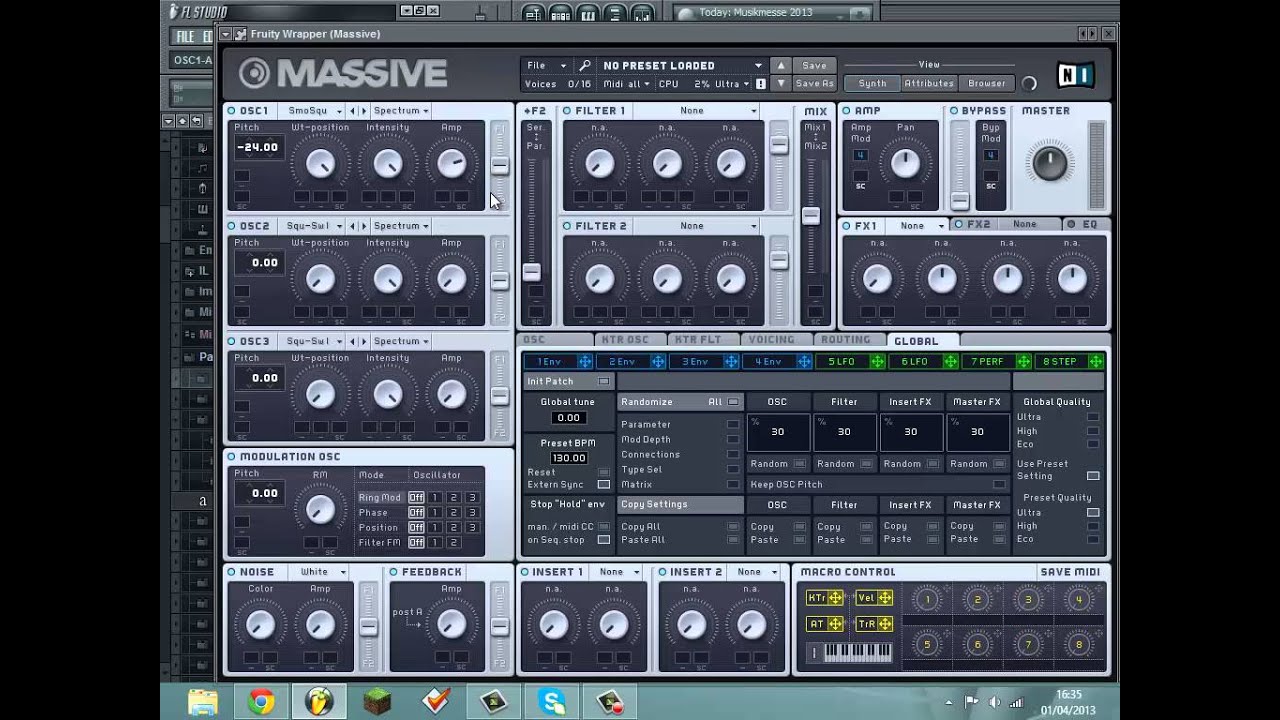Open File Explorer from the taskbar

pyautogui.click(x=203, y=702)
